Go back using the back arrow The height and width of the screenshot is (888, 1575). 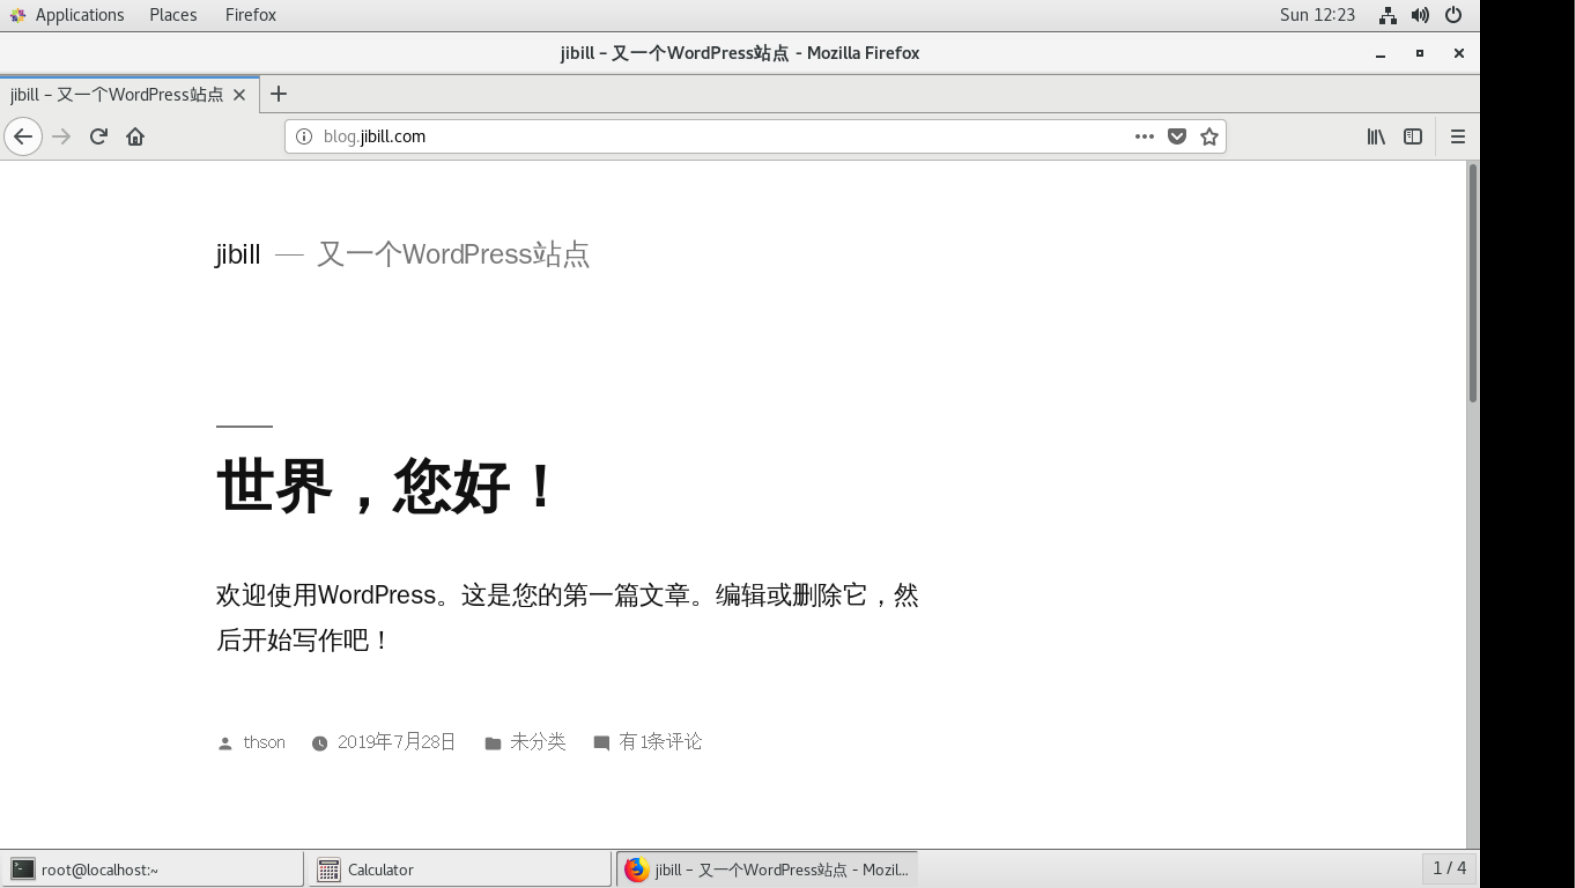point(23,136)
